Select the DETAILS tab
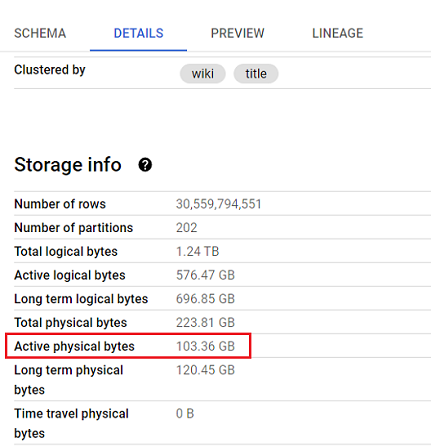Viewport: 431px width, 447px height. [138, 33]
